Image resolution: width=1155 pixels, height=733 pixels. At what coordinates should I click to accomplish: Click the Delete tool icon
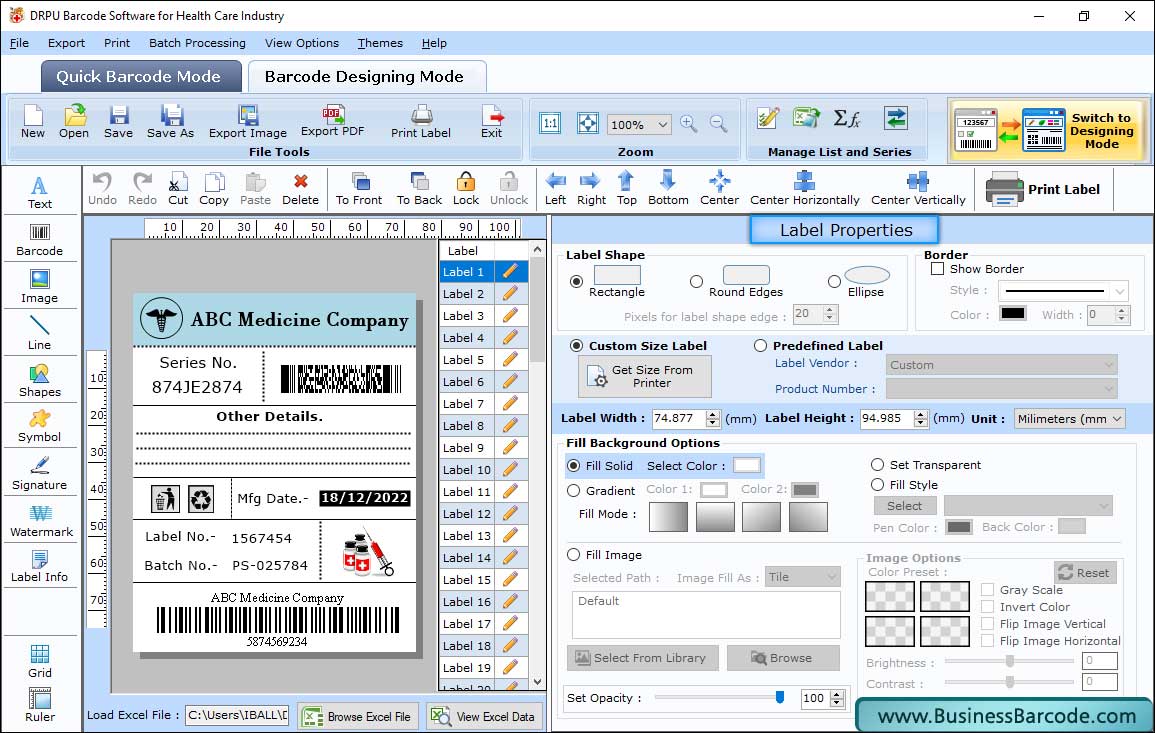(x=301, y=189)
